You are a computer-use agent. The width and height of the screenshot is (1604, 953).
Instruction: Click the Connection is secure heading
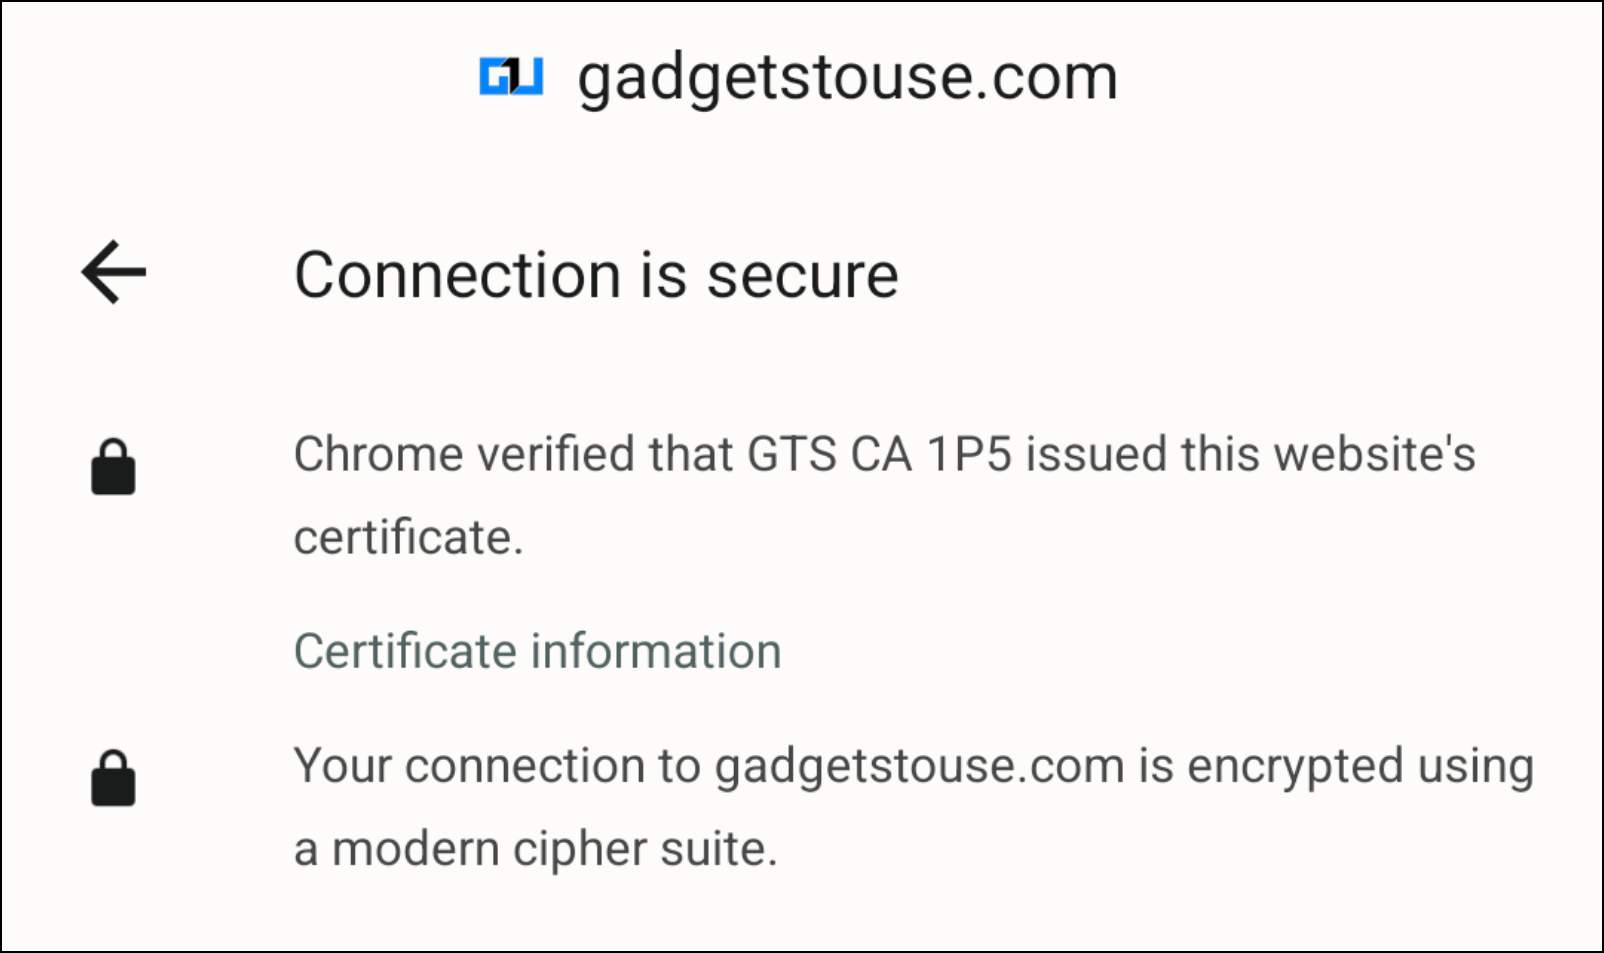click(596, 275)
